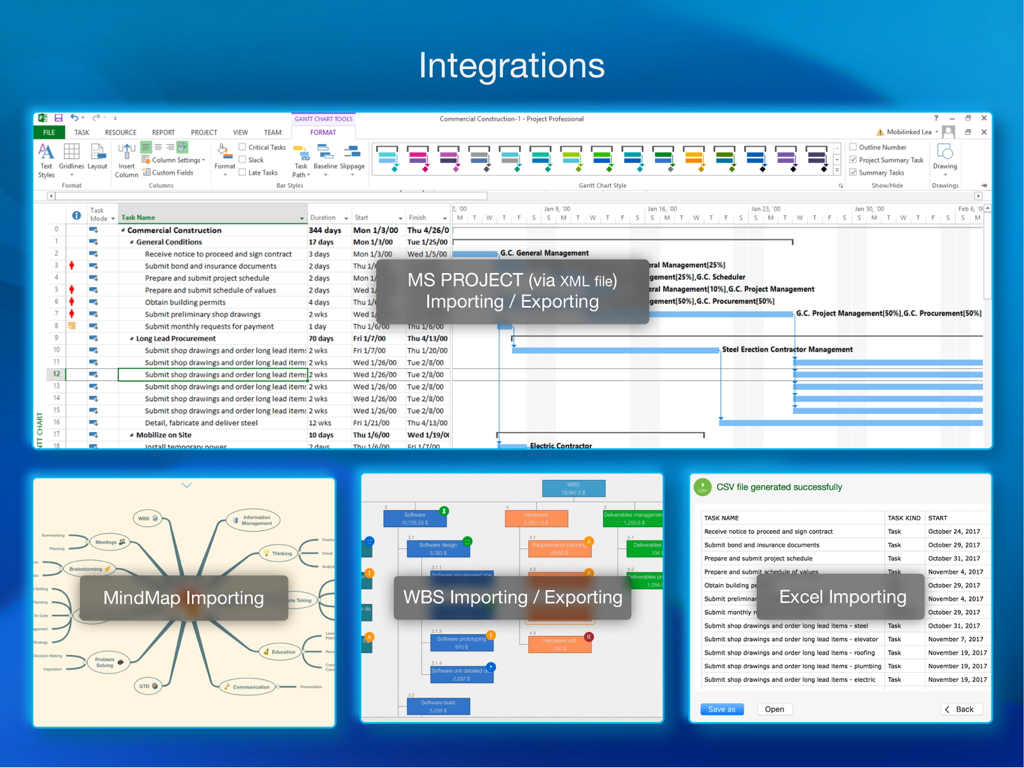
Task: Open Custom Fields
Action: pyautogui.click(x=173, y=172)
